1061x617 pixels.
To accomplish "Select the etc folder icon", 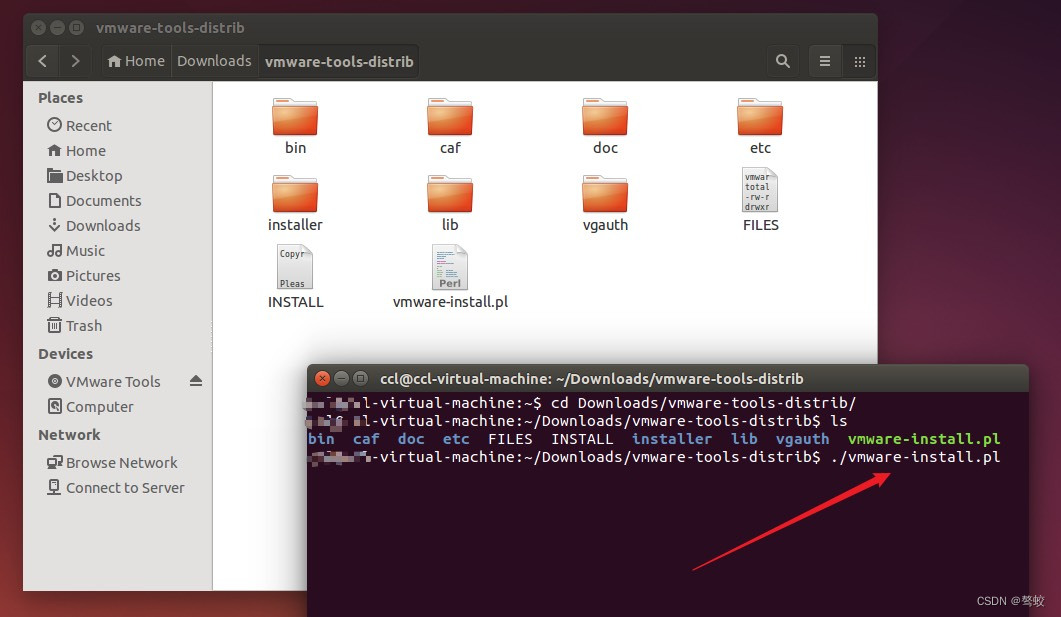I will point(760,117).
